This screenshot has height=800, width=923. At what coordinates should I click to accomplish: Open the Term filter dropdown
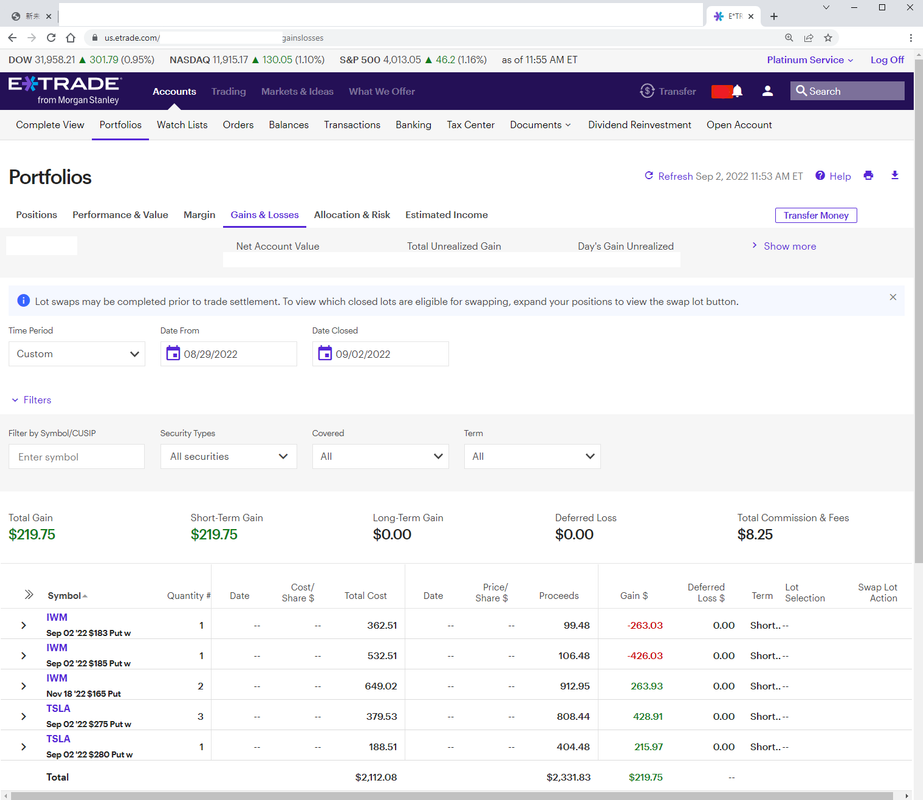pos(532,456)
